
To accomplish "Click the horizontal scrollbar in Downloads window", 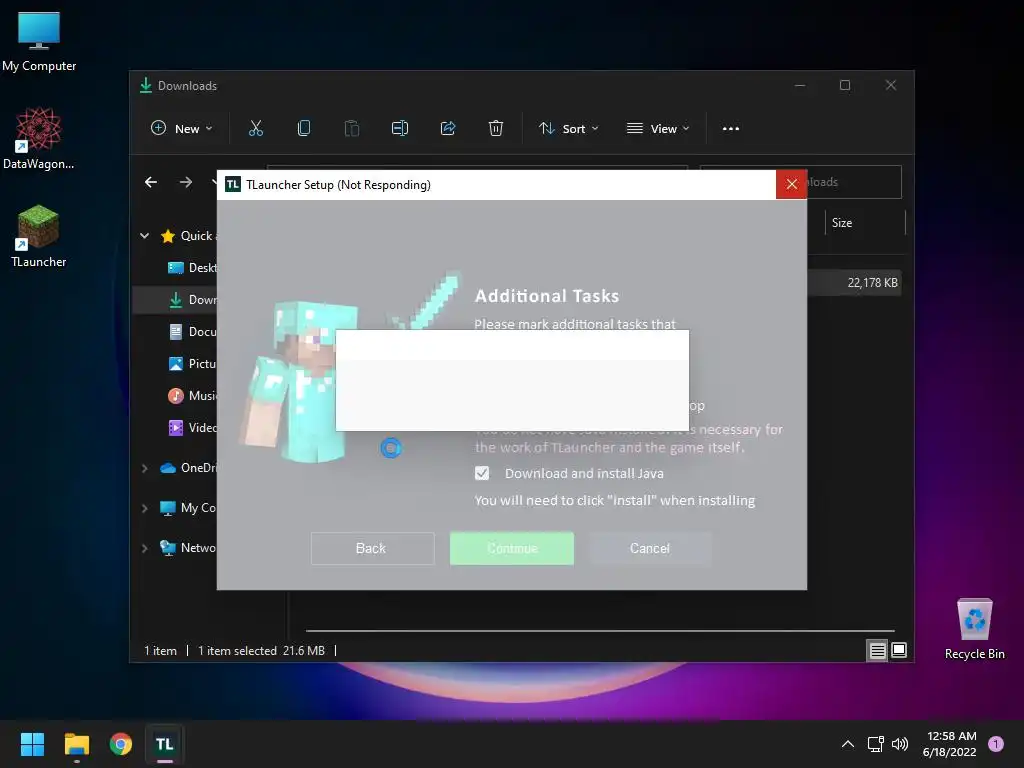I will [600, 631].
